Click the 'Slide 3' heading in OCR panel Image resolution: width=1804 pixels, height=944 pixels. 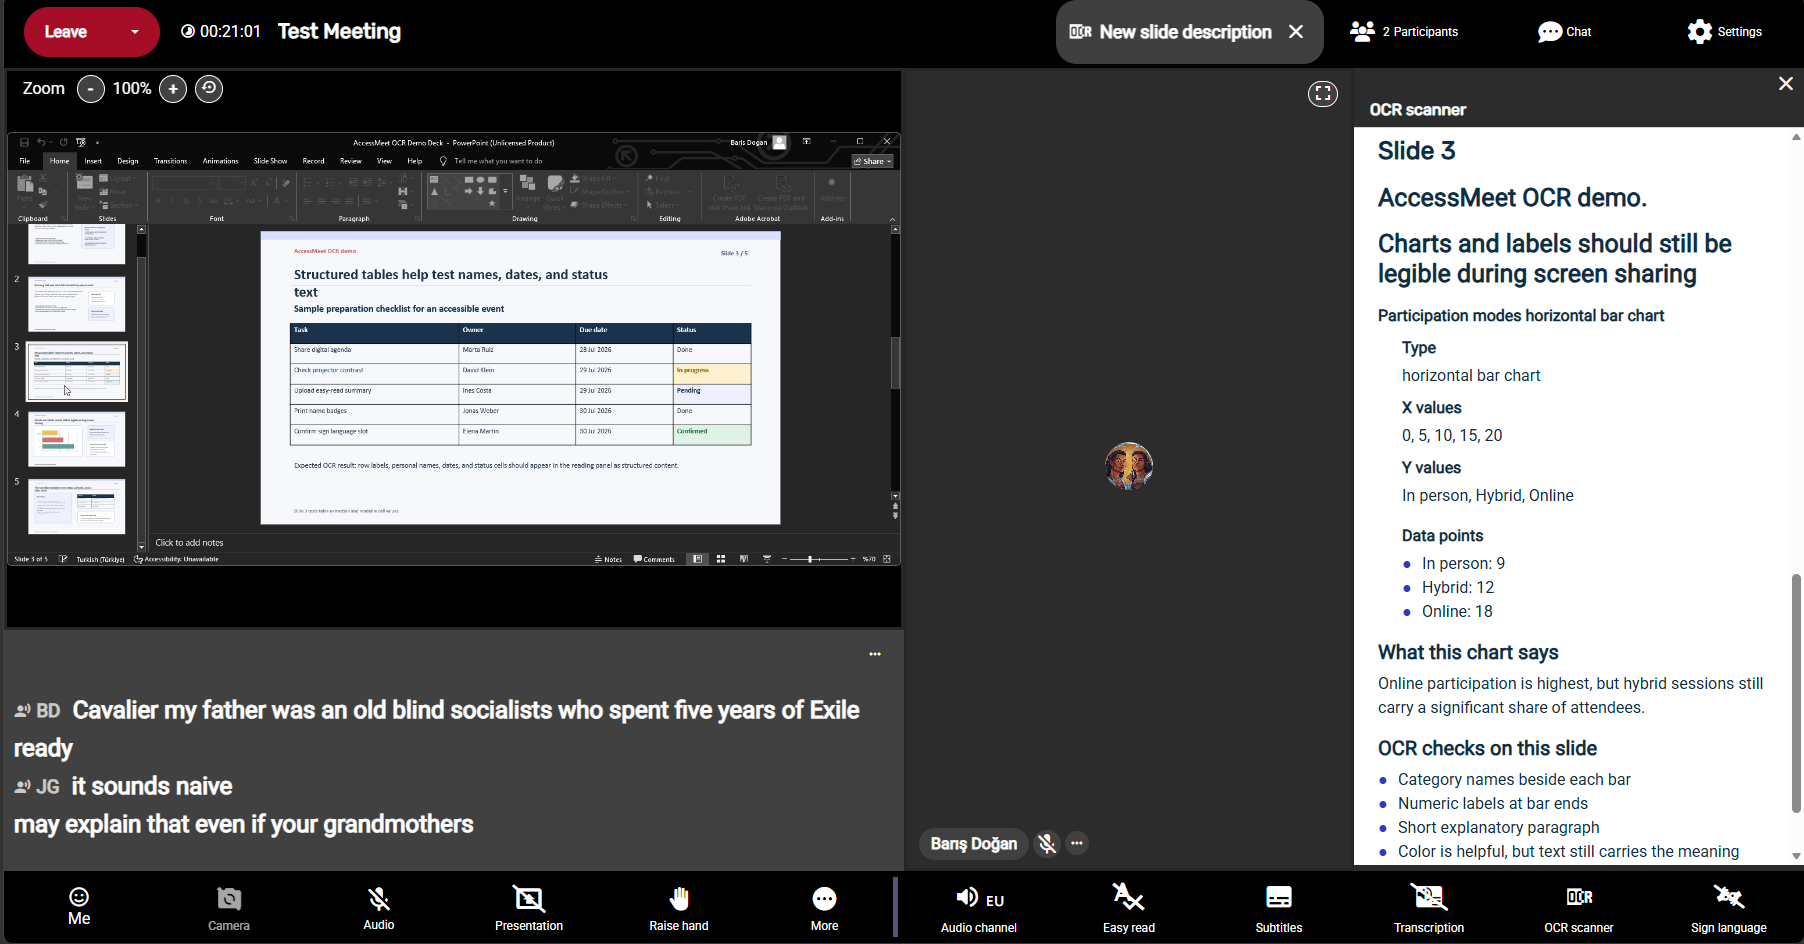[x=1416, y=151]
